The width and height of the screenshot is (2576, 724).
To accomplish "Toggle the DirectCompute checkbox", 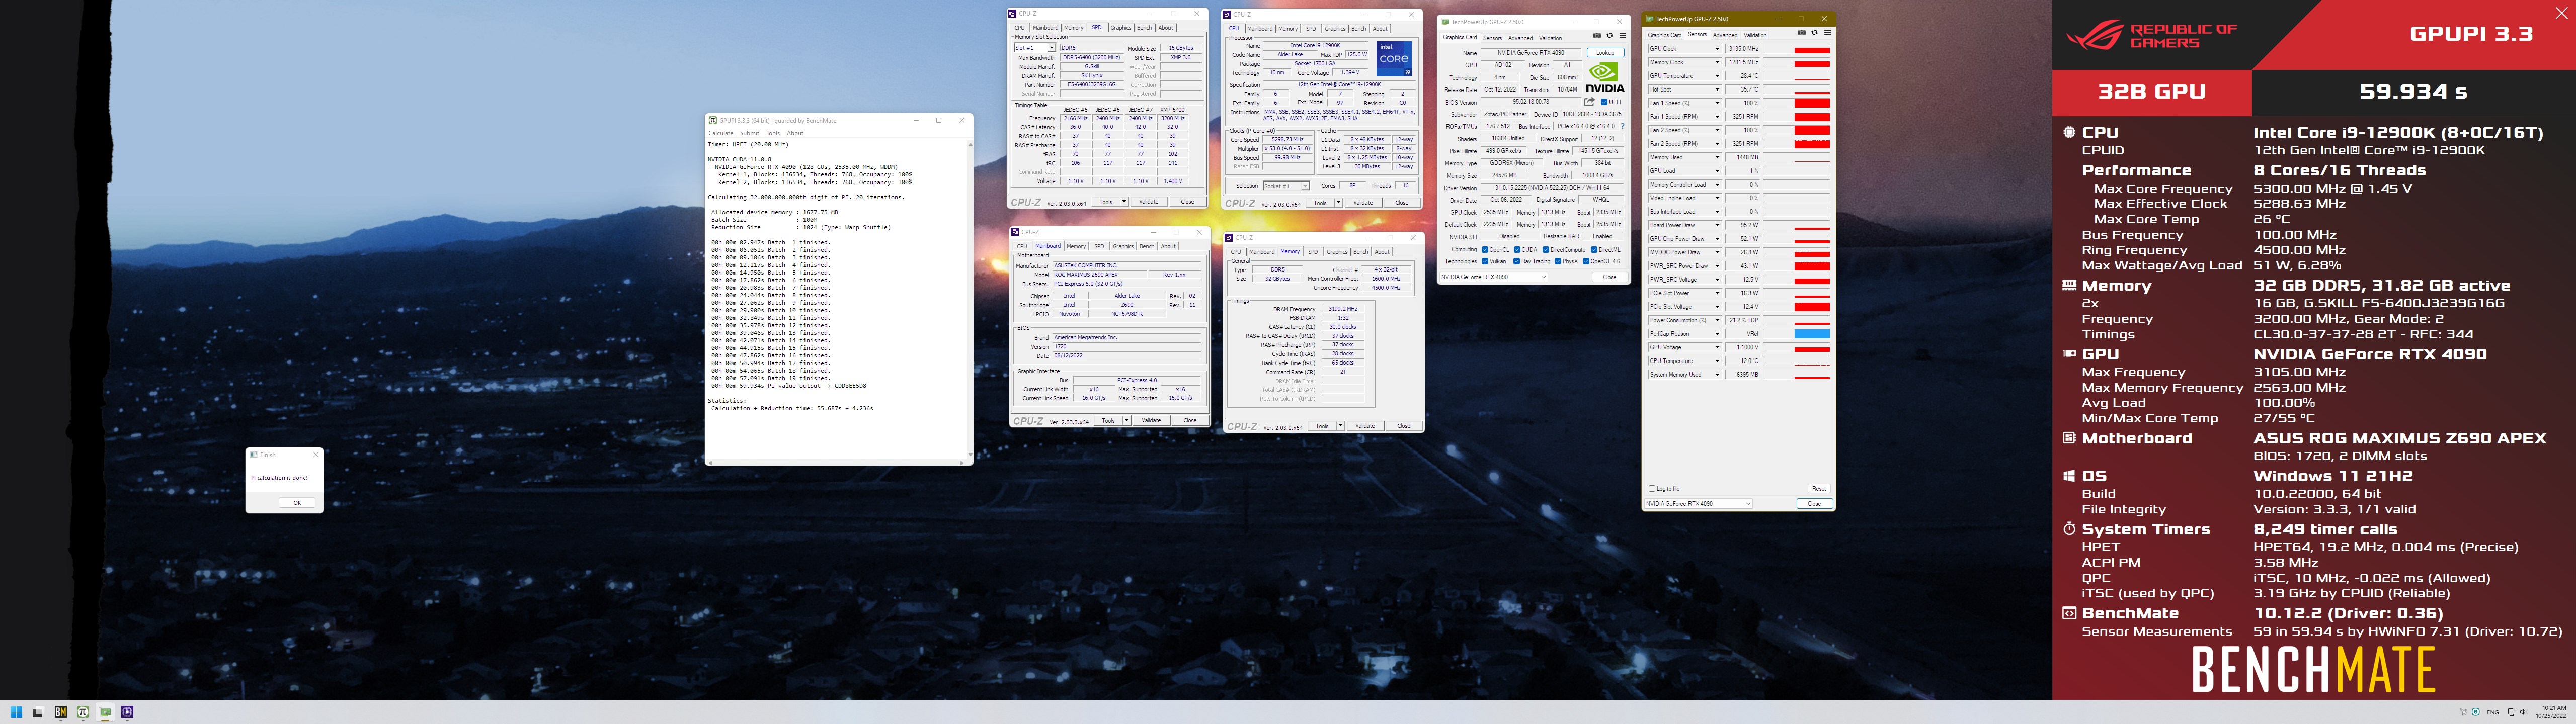I will (x=1546, y=250).
